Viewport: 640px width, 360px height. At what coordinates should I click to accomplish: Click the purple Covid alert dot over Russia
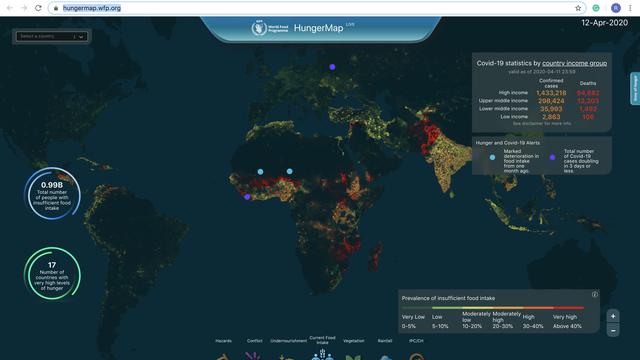tap(332, 67)
